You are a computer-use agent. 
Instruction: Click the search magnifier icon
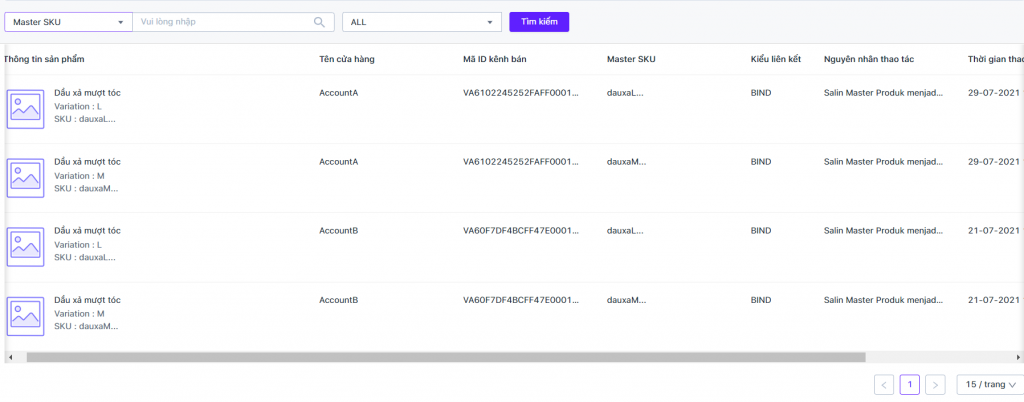click(319, 22)
